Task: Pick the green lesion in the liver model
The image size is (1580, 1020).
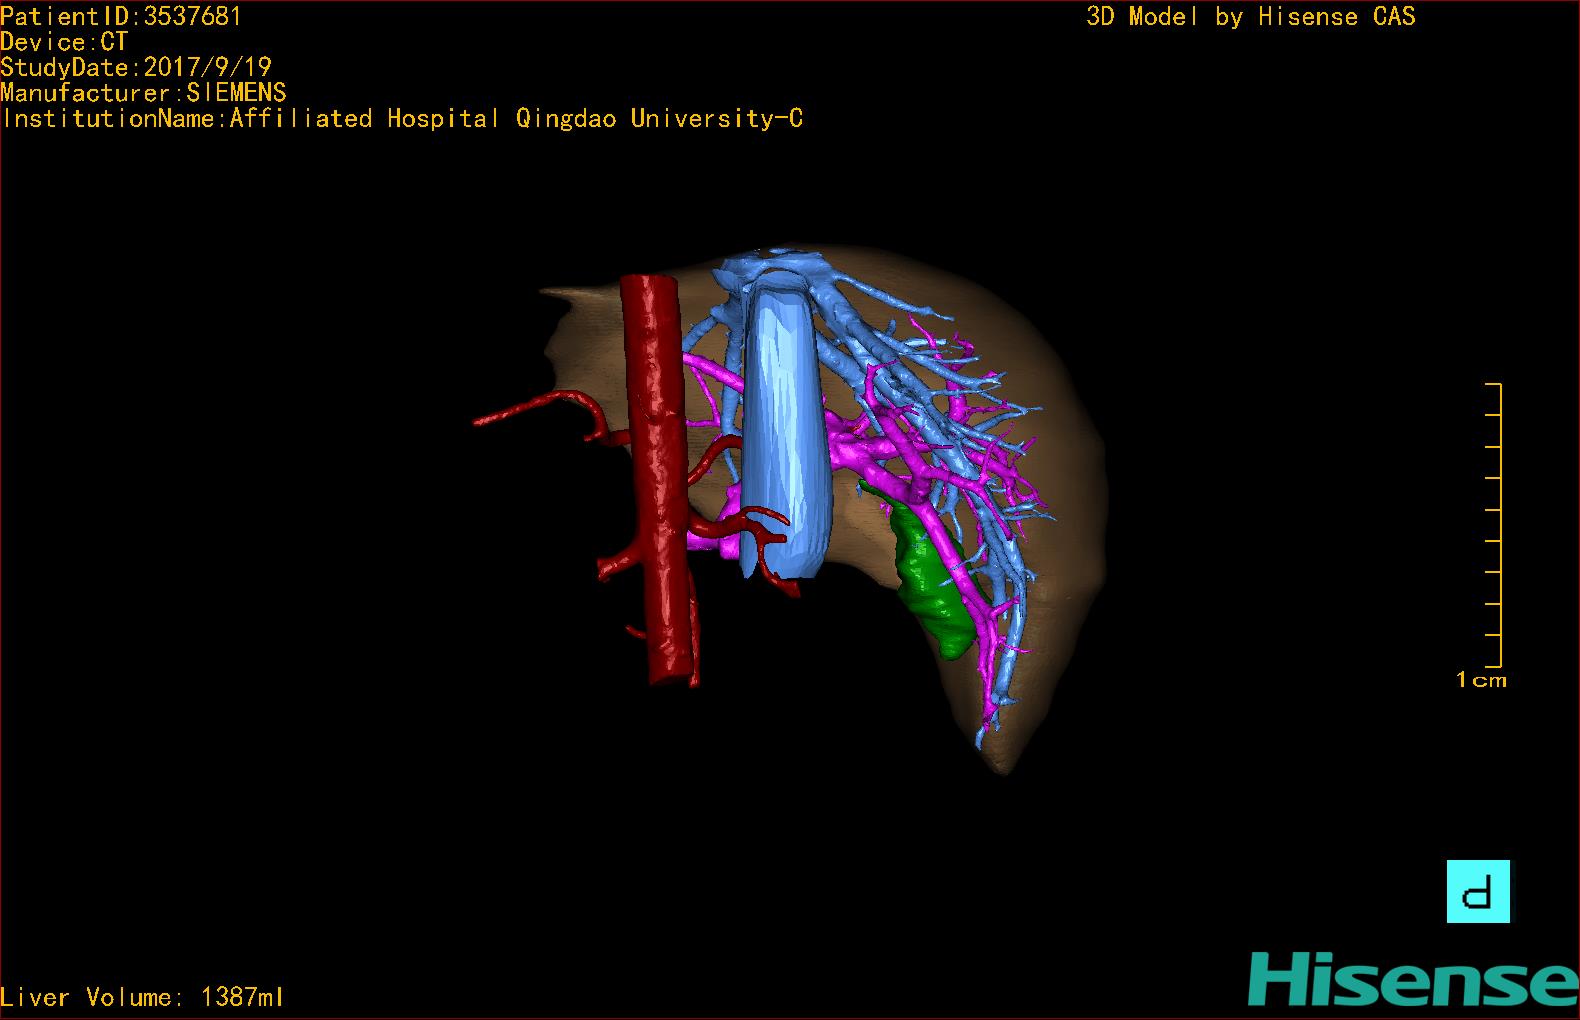Action: [x=935, y=582]
